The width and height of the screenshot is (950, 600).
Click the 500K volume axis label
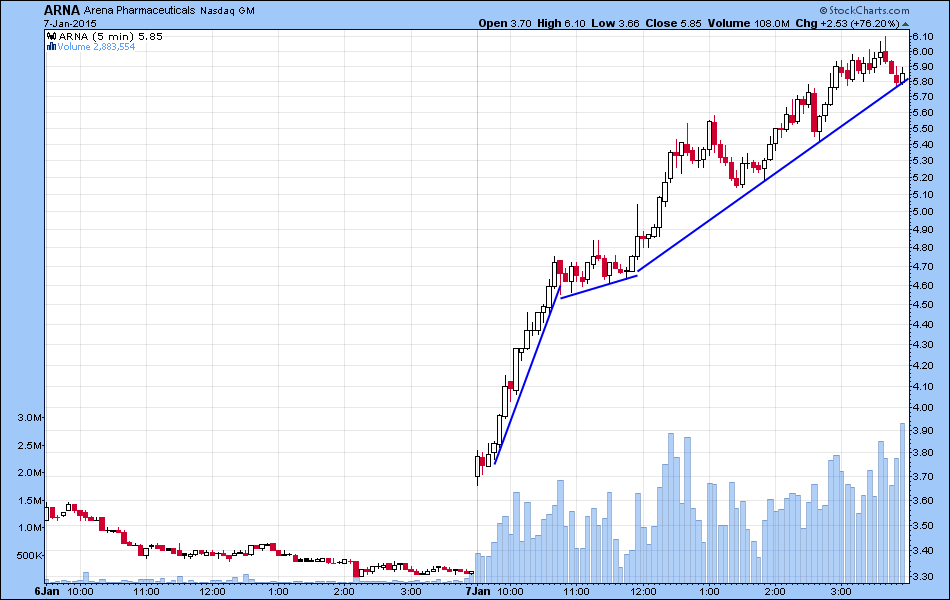click(x=30, y=555)
